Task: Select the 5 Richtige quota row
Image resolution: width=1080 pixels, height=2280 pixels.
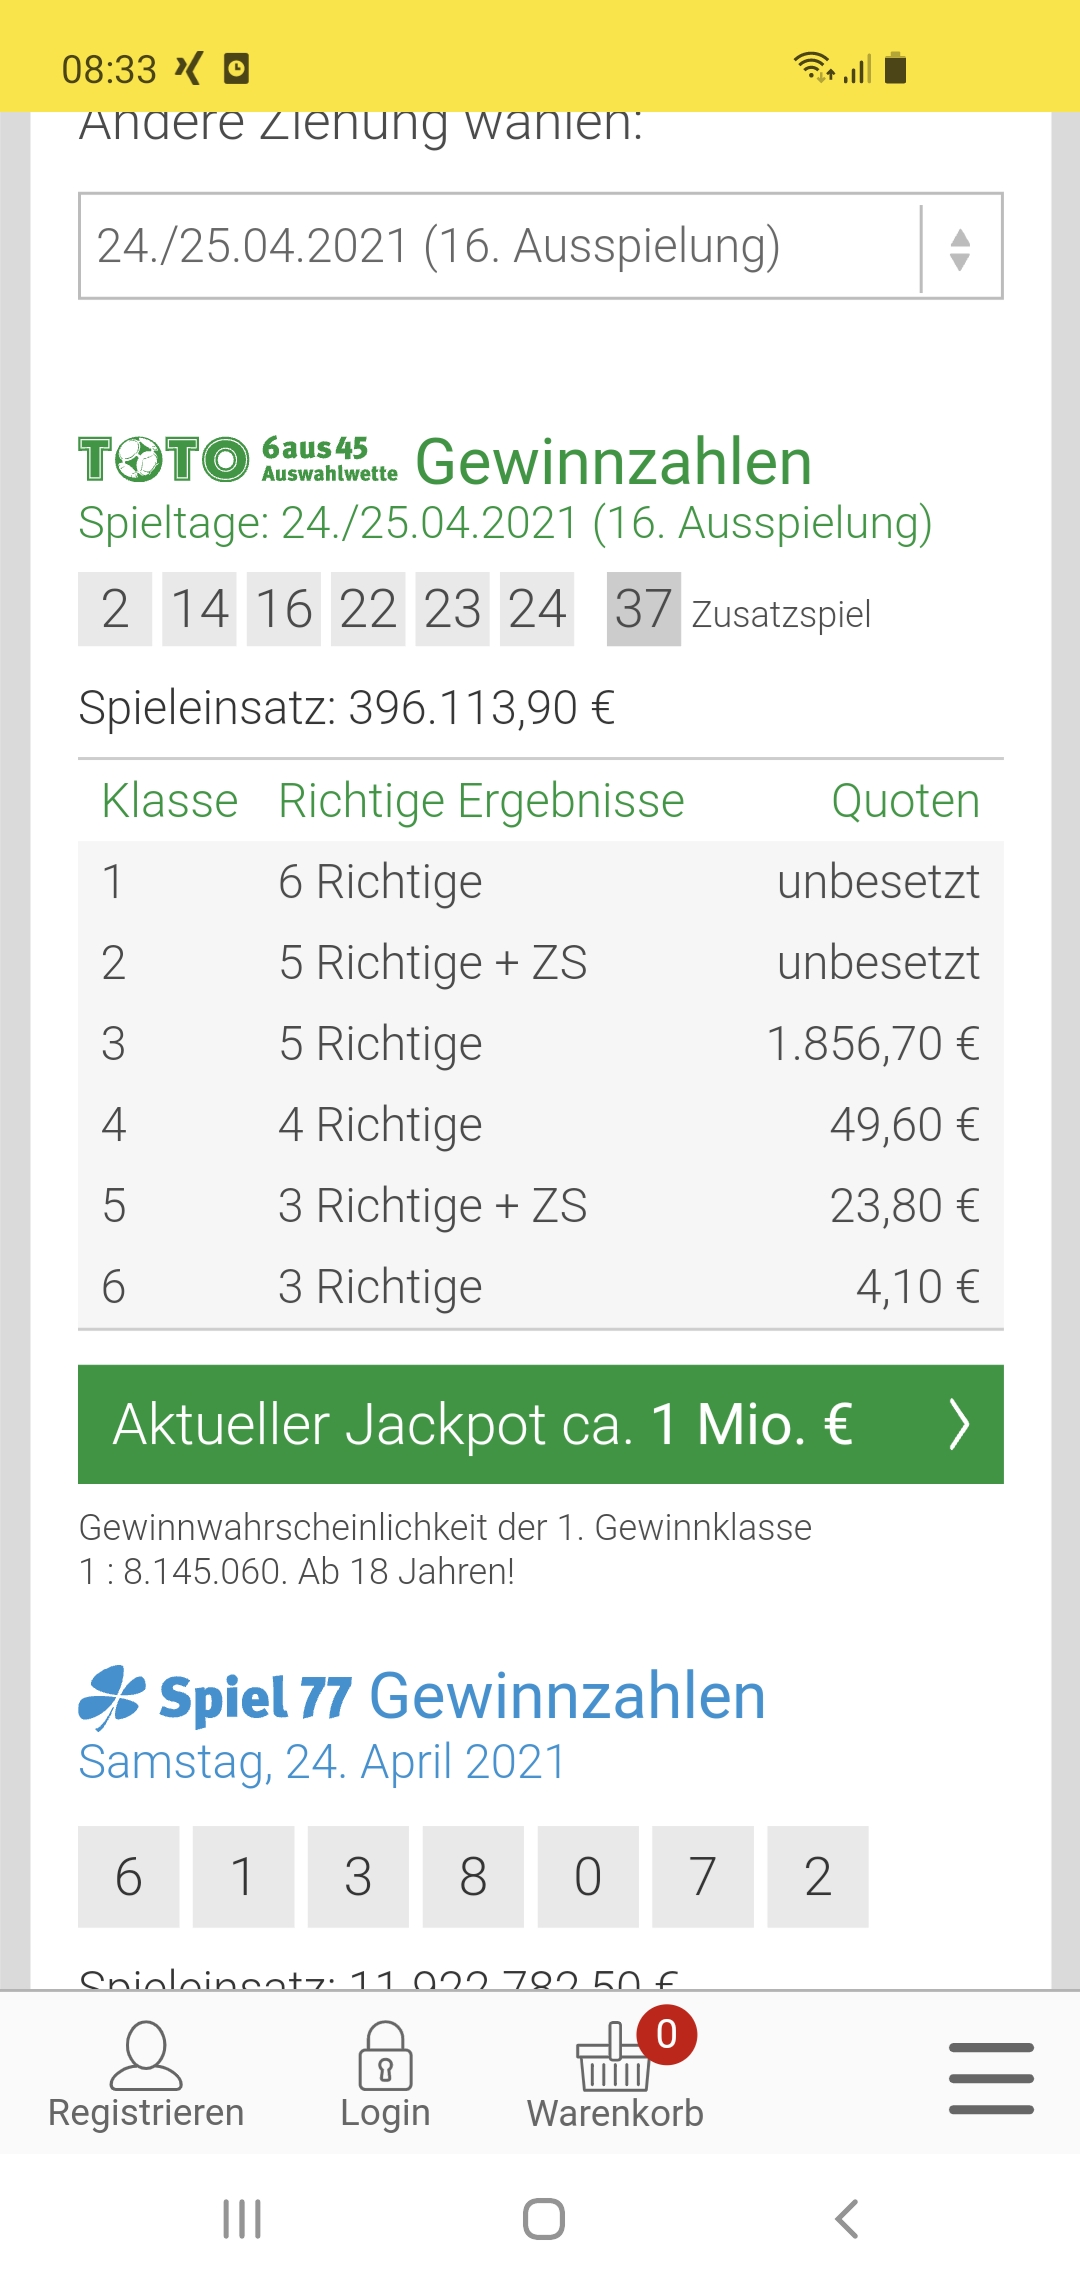Action: (541, 1044)
